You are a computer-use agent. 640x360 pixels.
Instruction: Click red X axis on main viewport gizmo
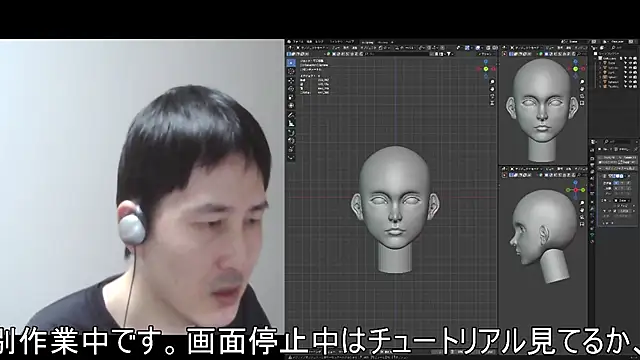493,69
